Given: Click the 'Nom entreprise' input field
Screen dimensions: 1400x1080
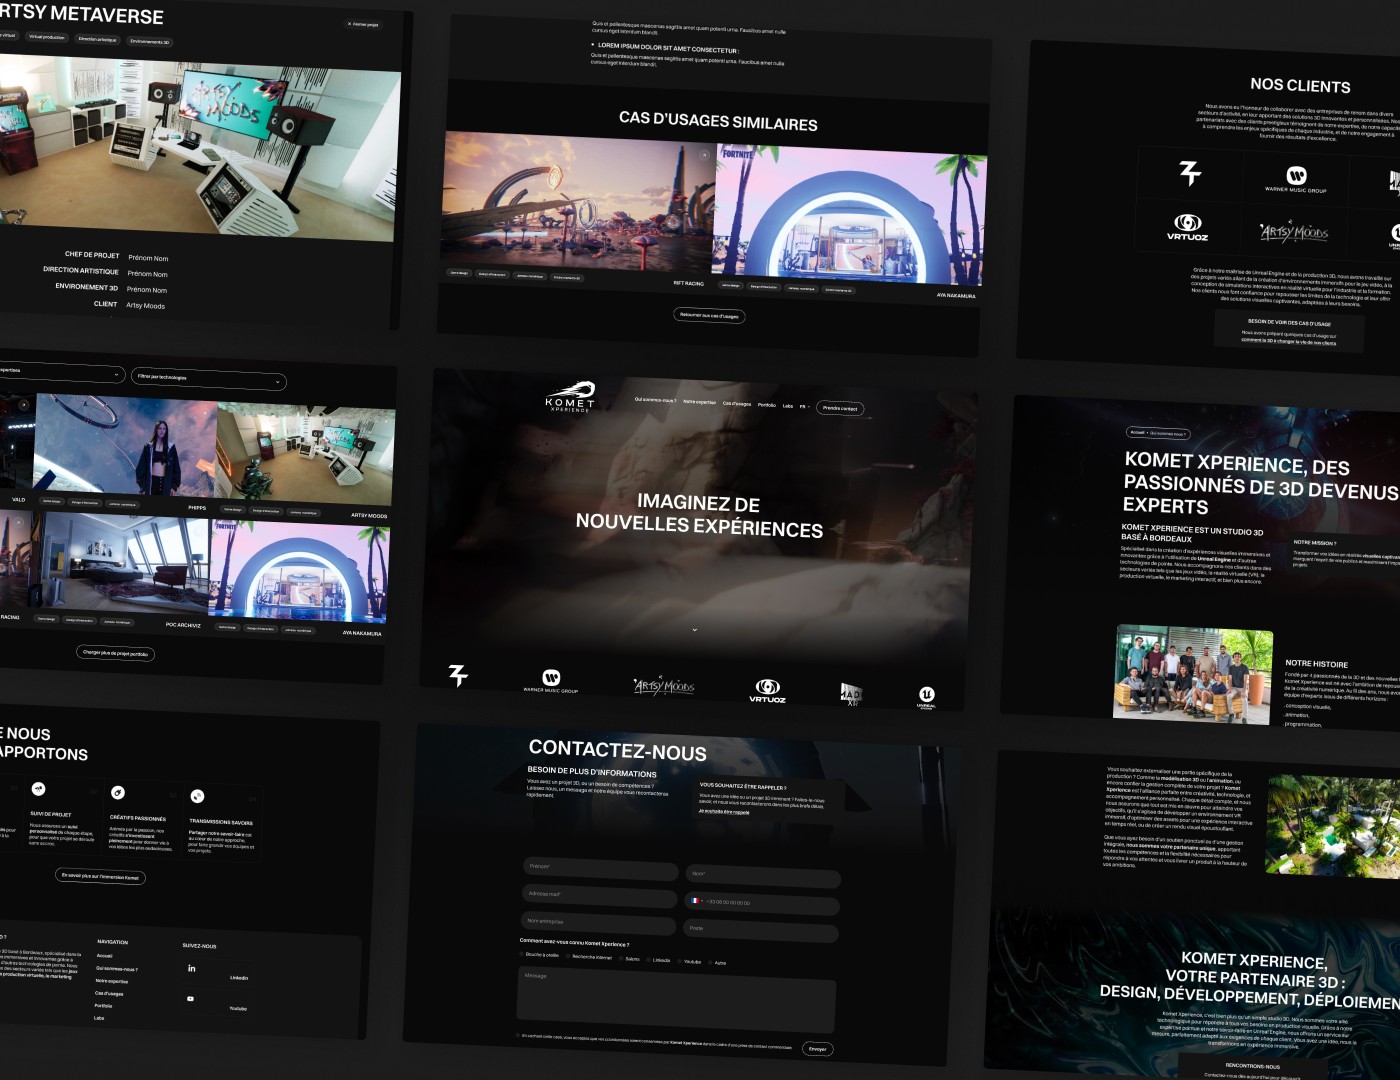Looking at the screenshot, I should point(598,922).
